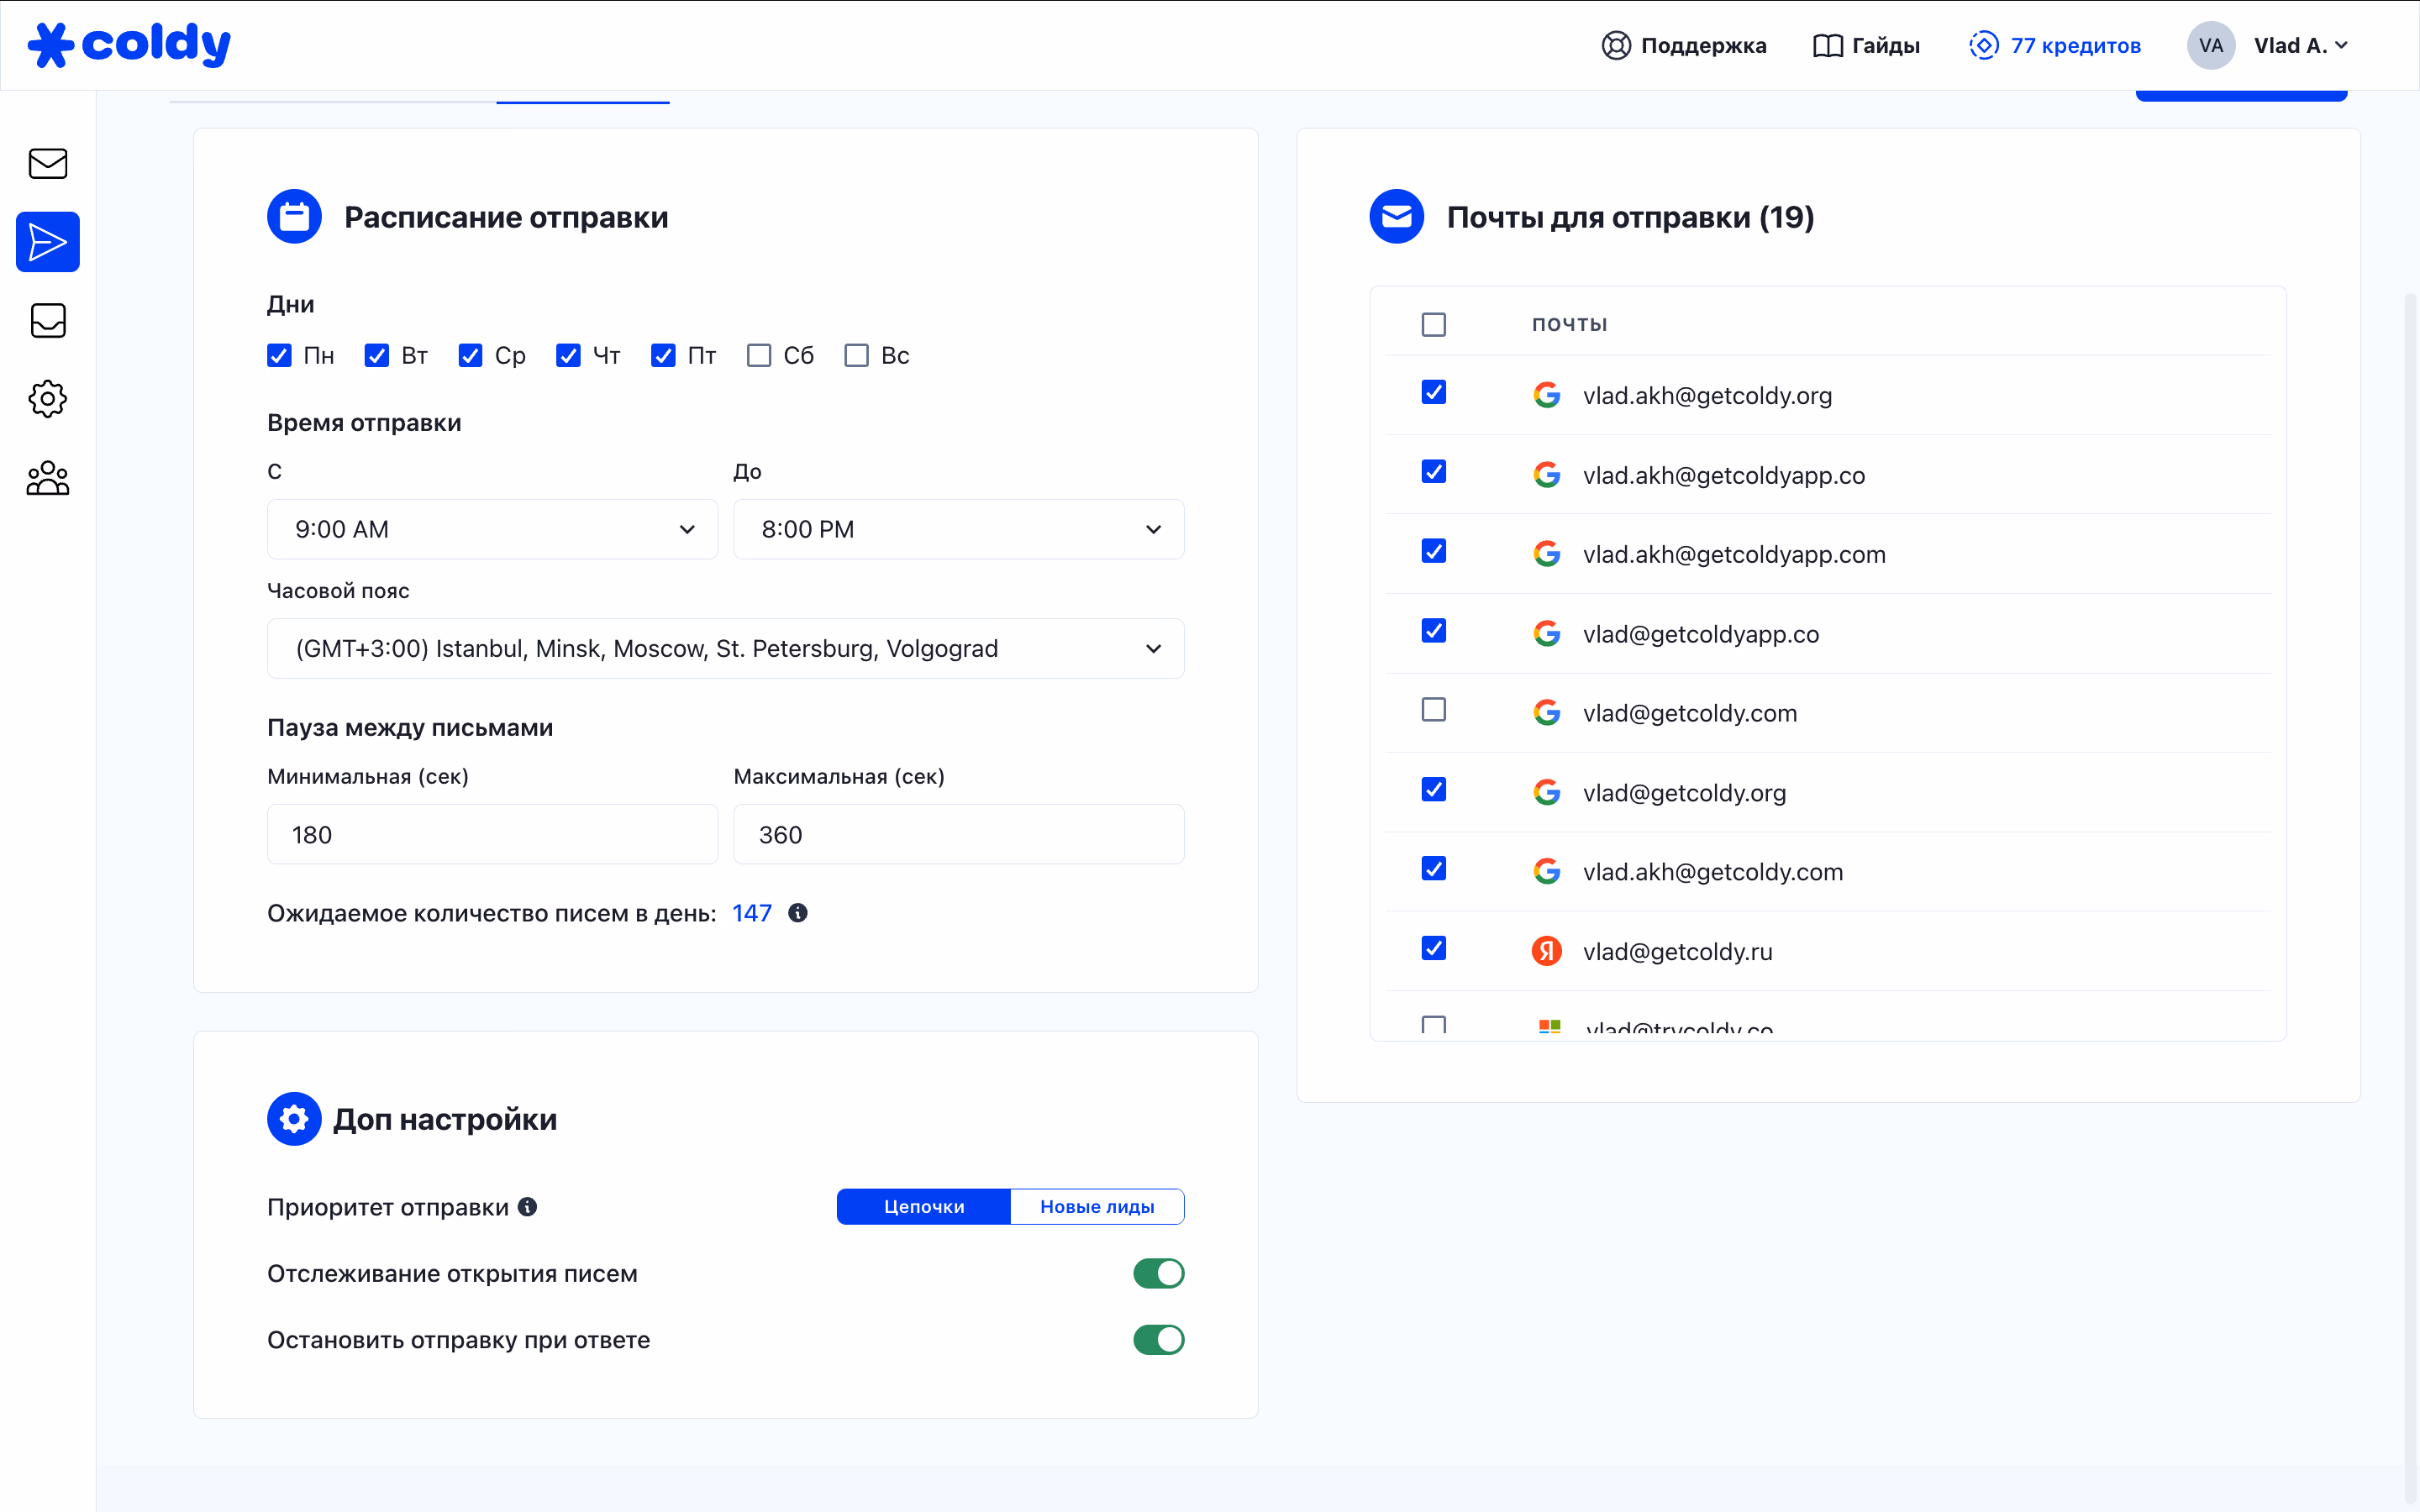Open the settings gear sidebar icon
Screen dimensions: 2420x1512
click(48, 399)
